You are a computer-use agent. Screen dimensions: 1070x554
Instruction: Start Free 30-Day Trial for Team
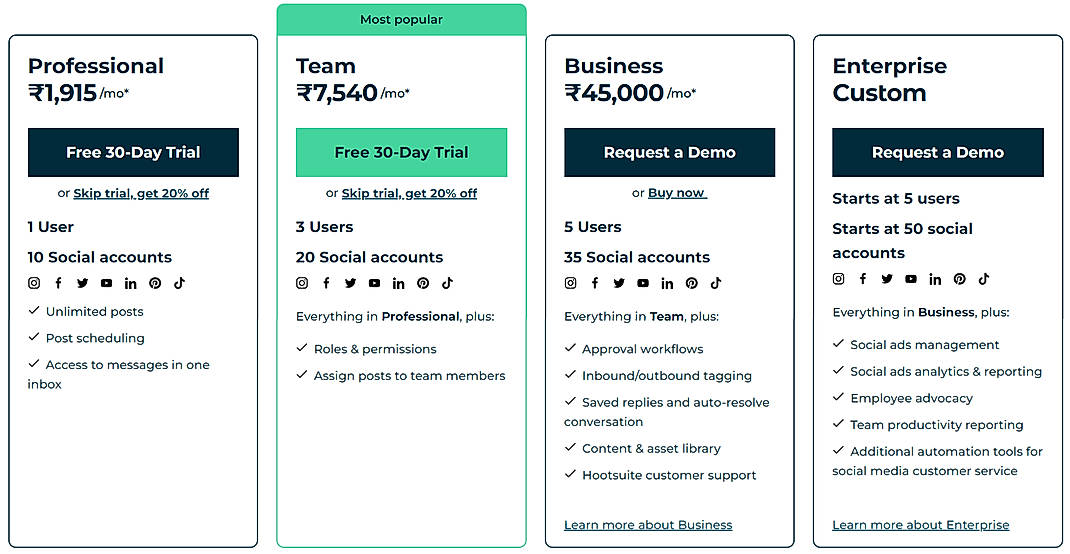[401, 152]
